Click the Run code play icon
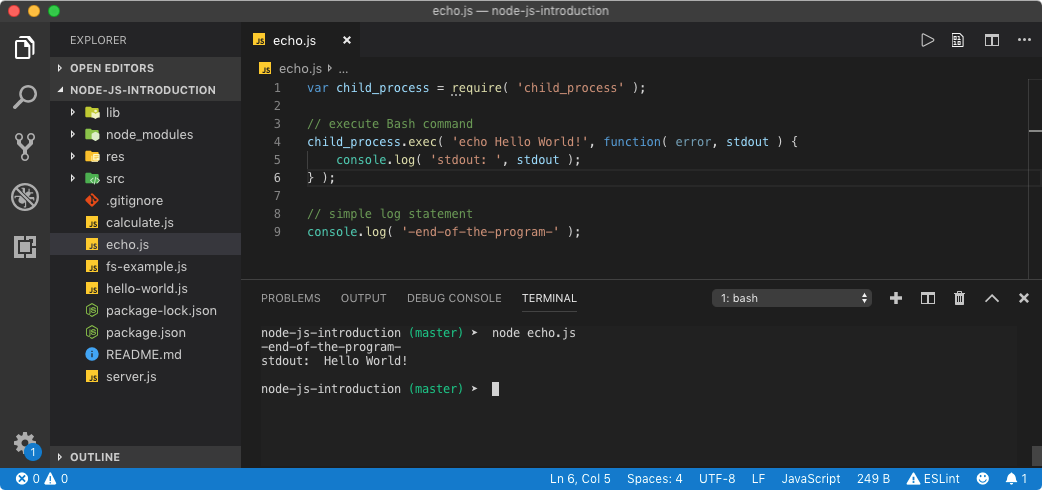Screen dimensions: 1042x490 (x=927, y=41)
